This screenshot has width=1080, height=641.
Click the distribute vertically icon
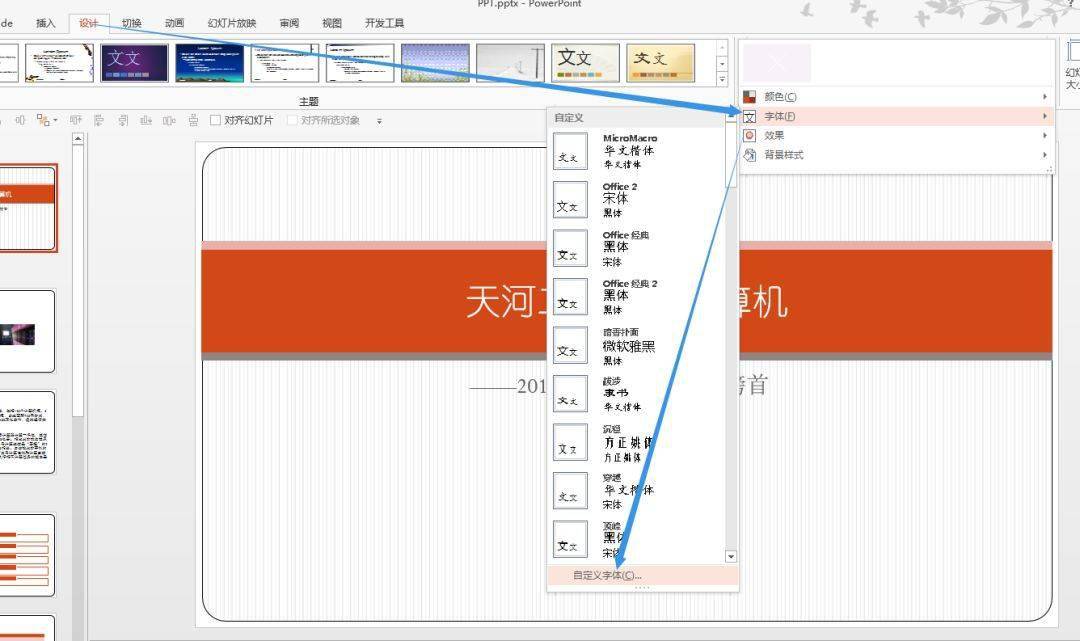pyautogui.click(x=194, y=120)
